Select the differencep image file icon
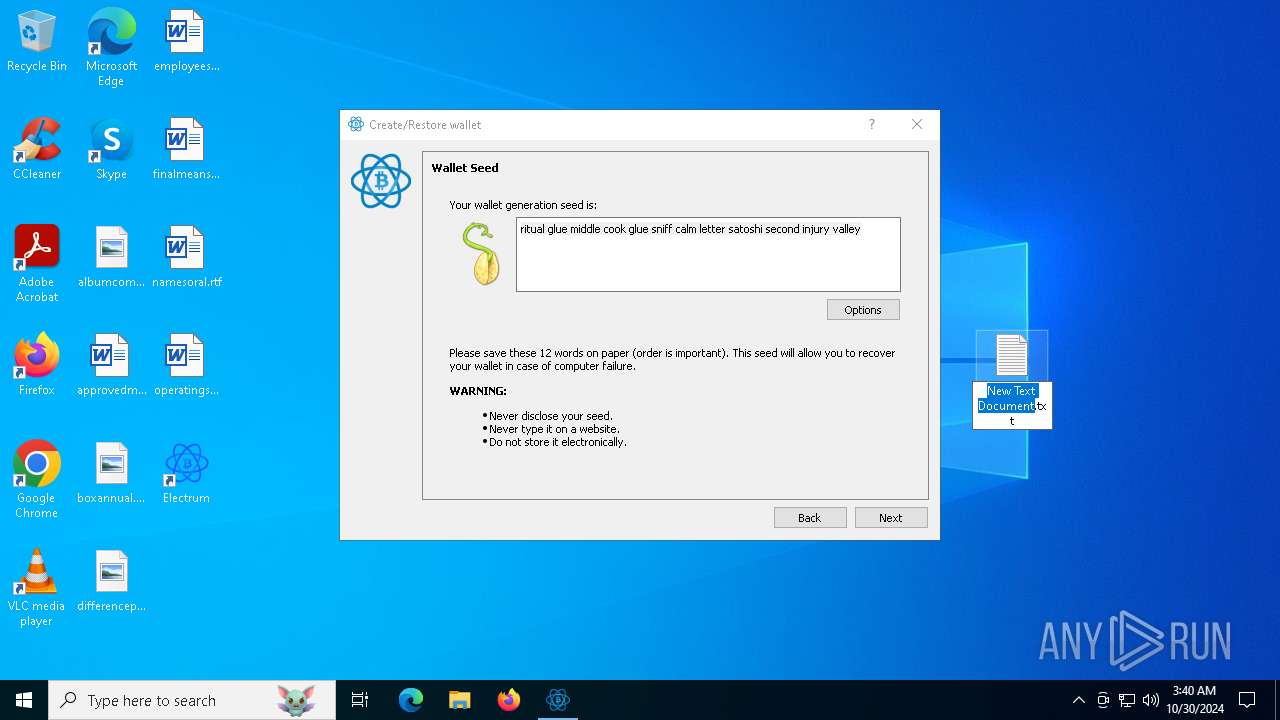1280x720 pixels. (x=111, y=582)
